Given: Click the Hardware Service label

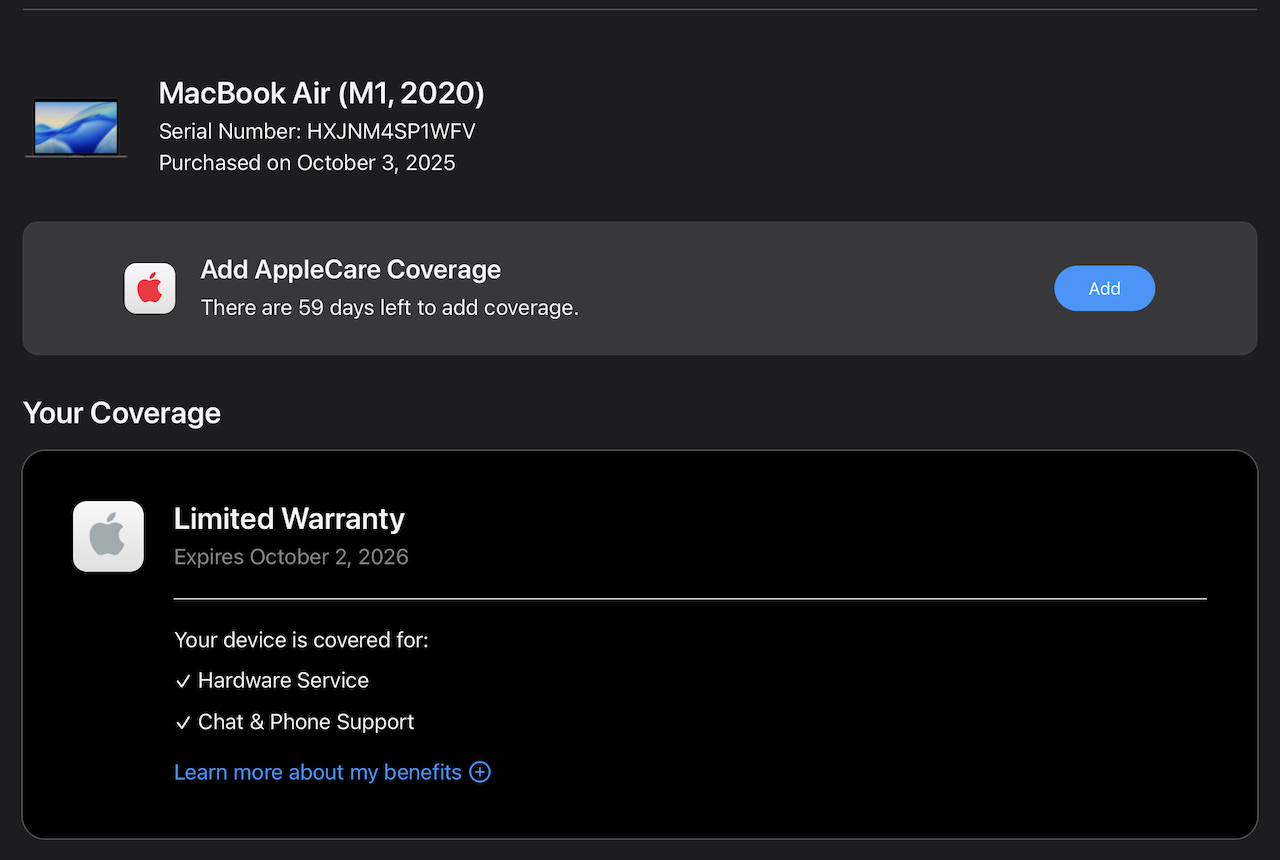Looking at the screenshot, I should [x=283, y=681].
